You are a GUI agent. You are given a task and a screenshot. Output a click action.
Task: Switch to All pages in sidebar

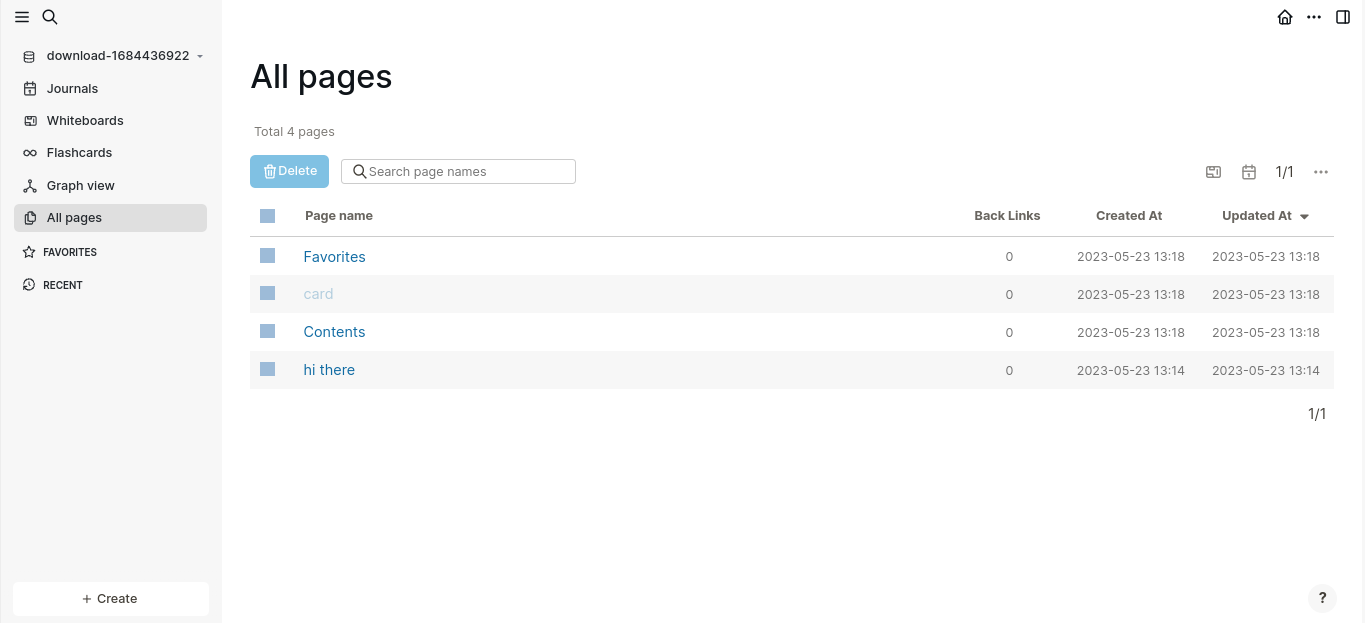tap(73, 217)
